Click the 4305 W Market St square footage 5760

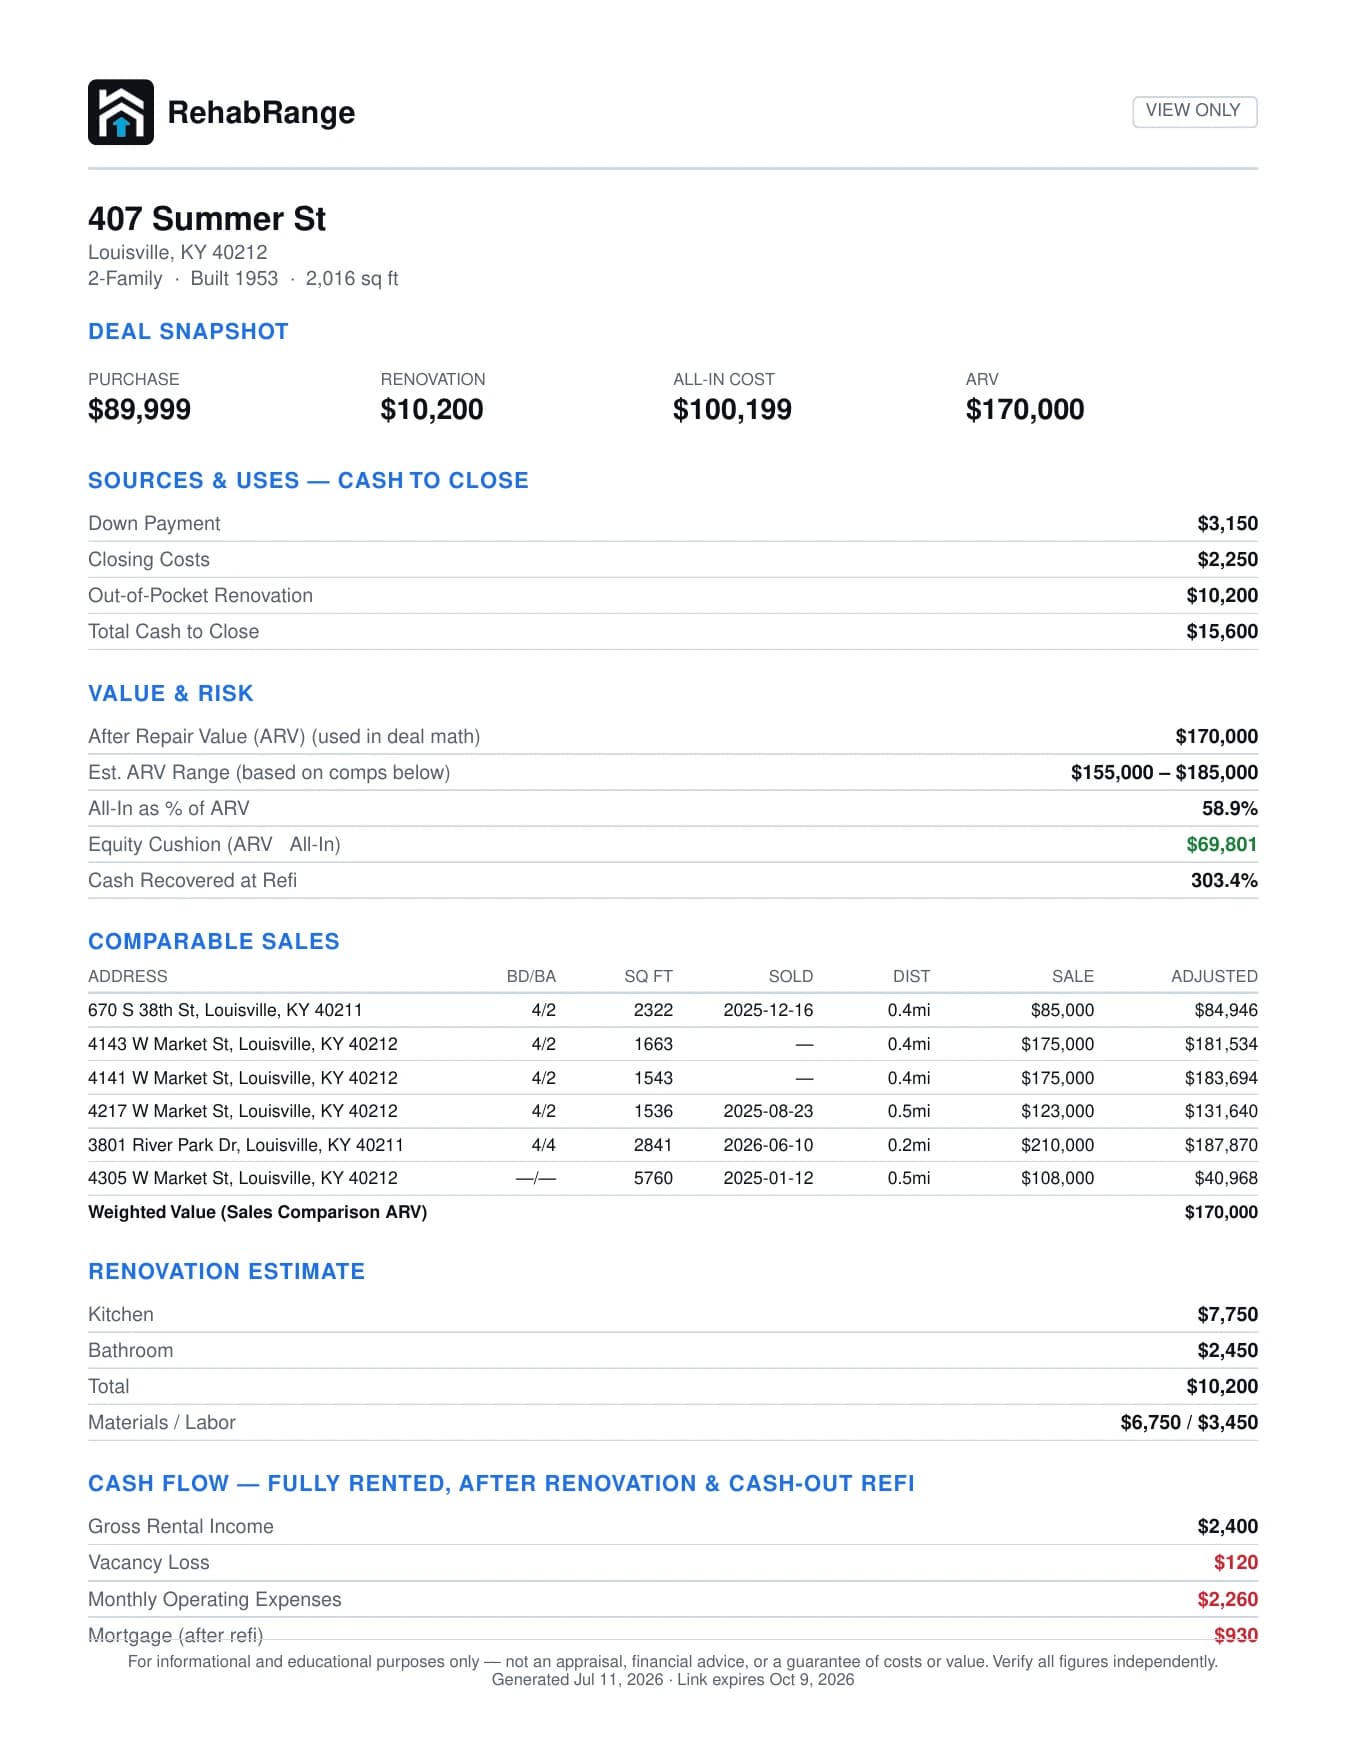pos(653,1178)
